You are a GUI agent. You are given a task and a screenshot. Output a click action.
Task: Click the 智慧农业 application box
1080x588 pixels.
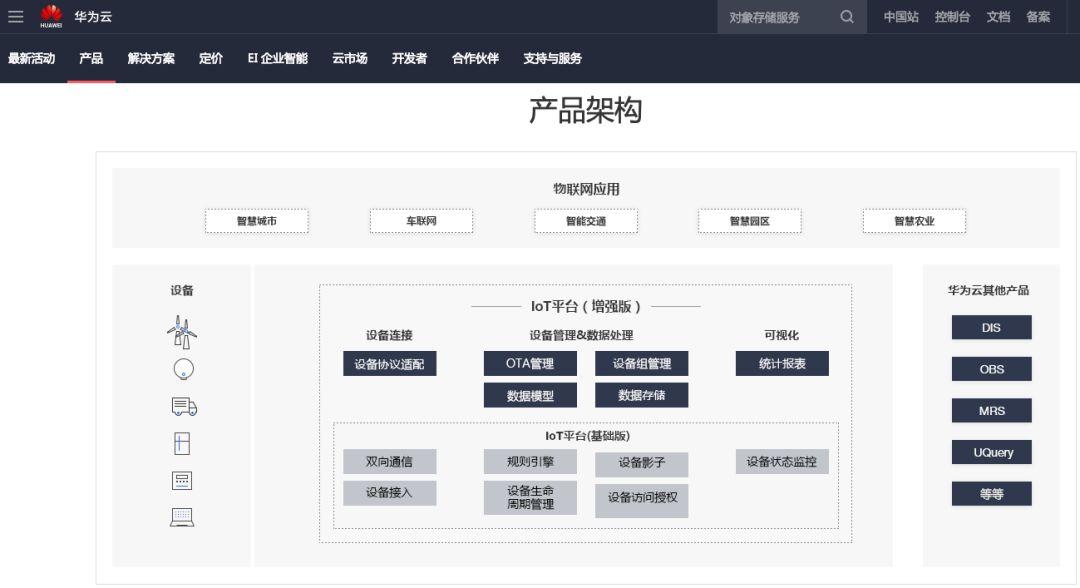click(x=915, y=221)
